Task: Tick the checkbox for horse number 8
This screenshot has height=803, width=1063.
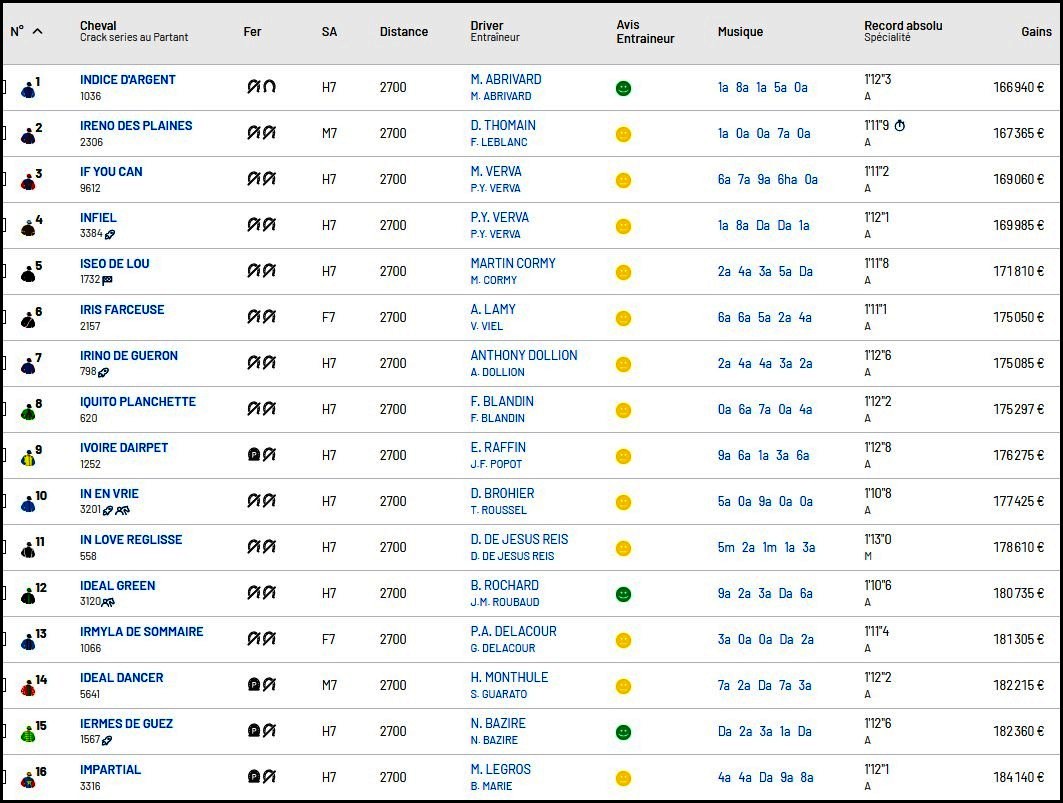Action: pyautogui.click(x=3, y=410)
